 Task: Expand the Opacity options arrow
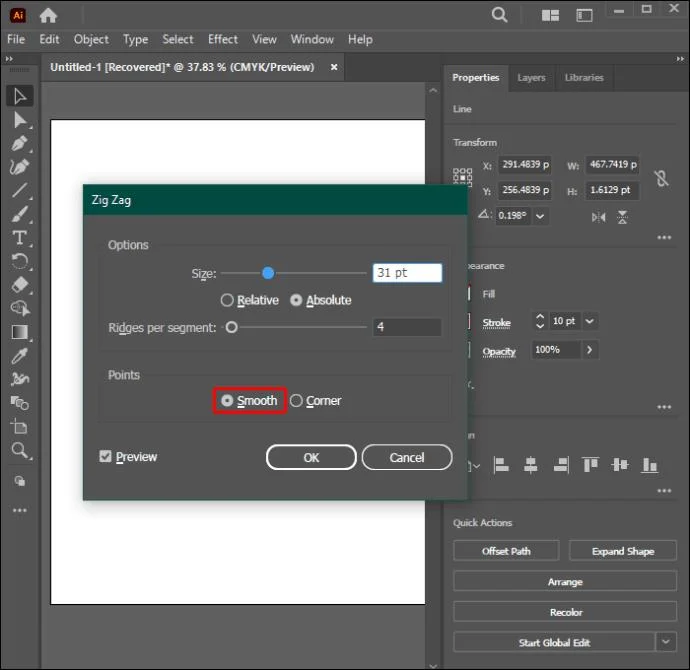589,350
